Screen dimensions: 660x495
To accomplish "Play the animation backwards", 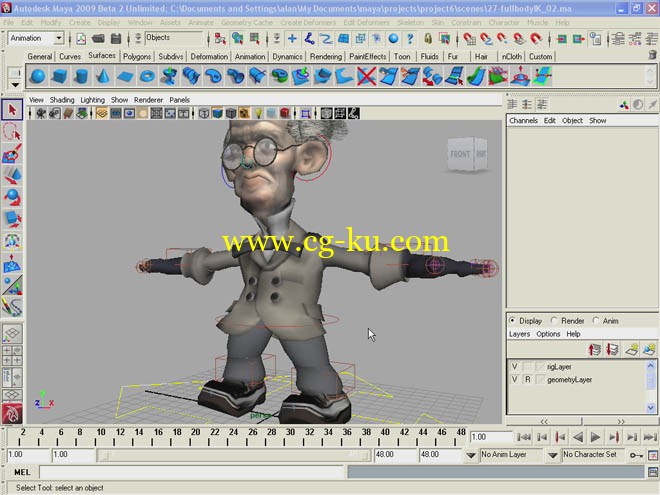I will tap(578, 437).
